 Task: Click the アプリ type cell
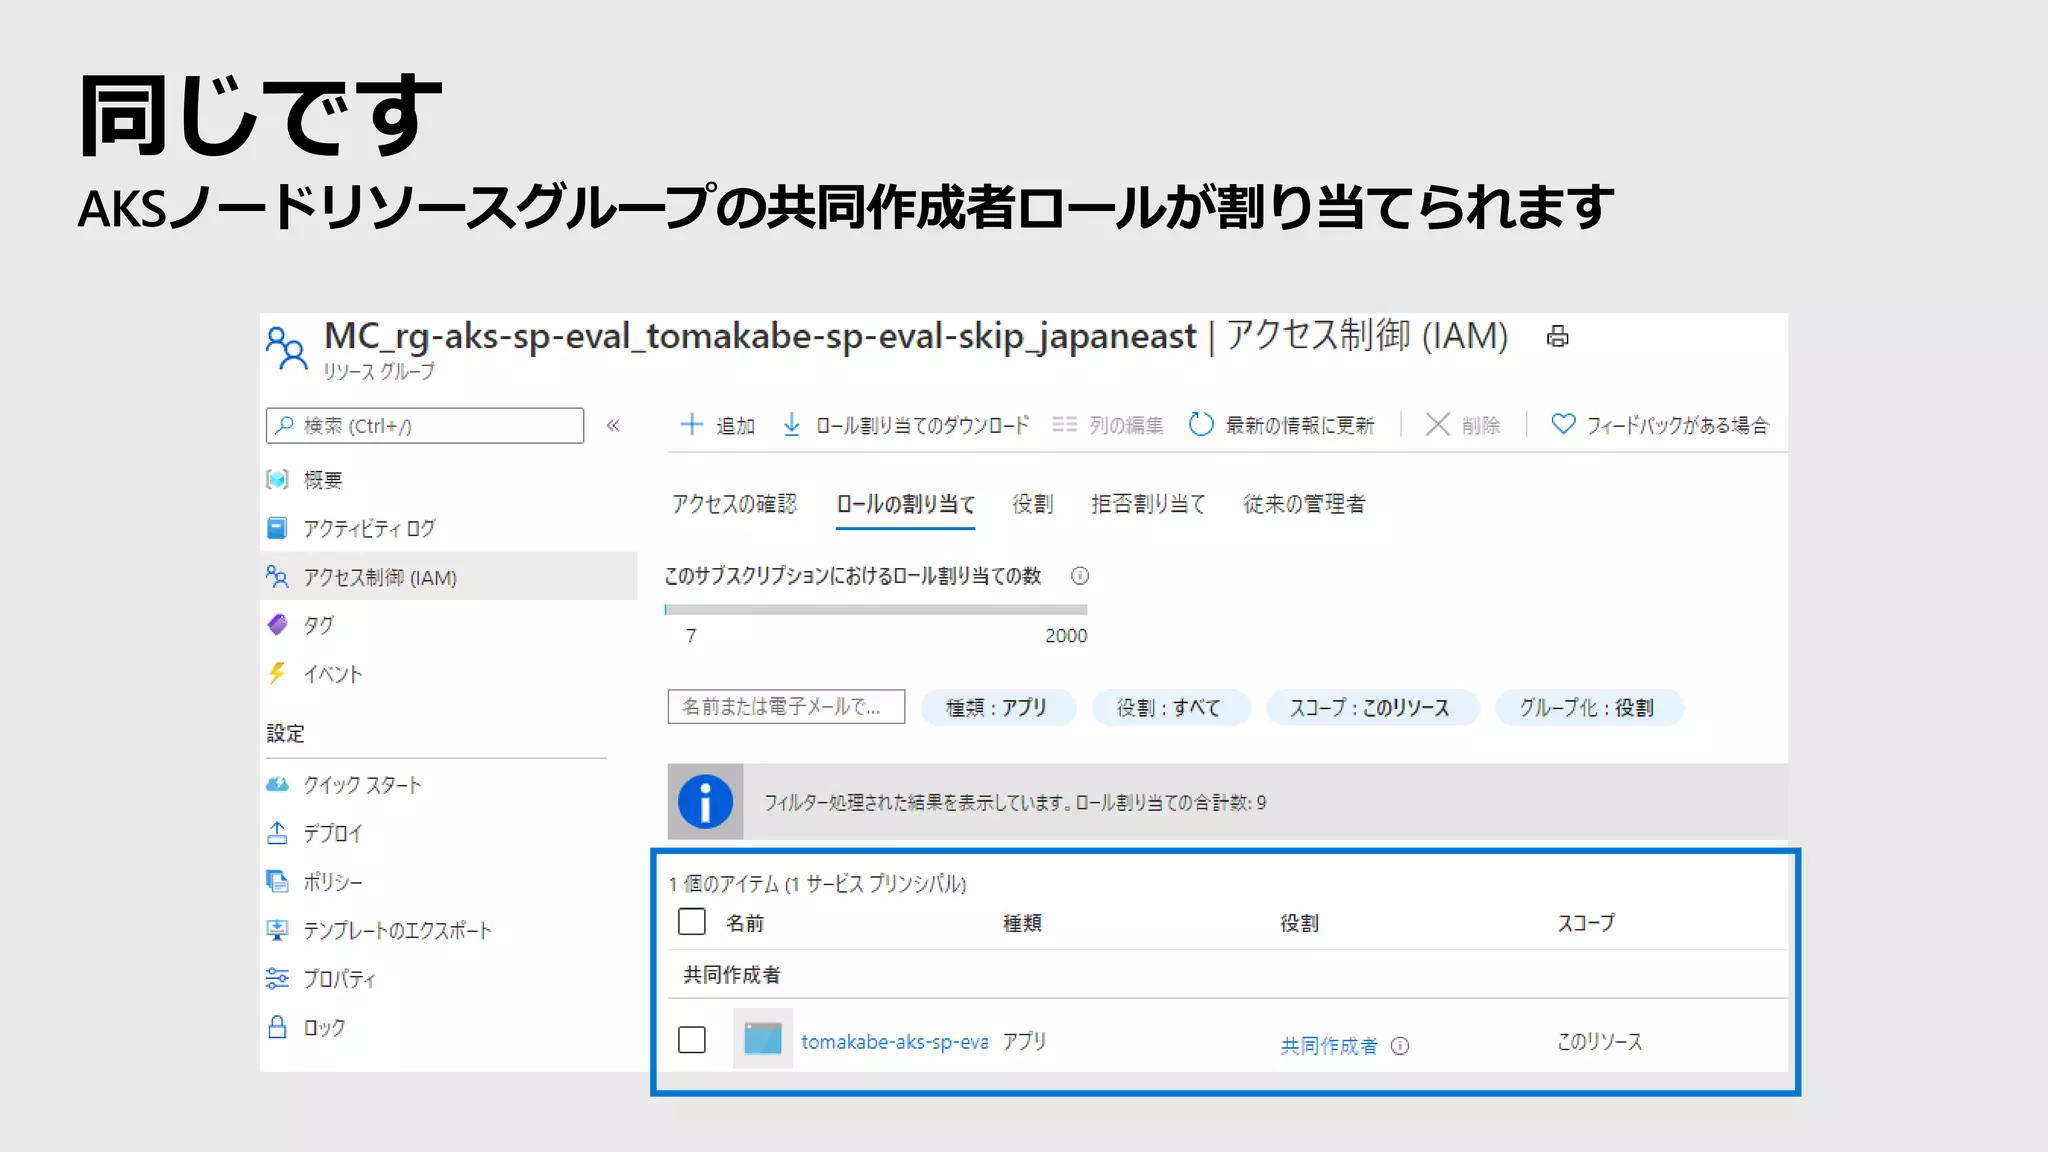click(1025, 1042)
